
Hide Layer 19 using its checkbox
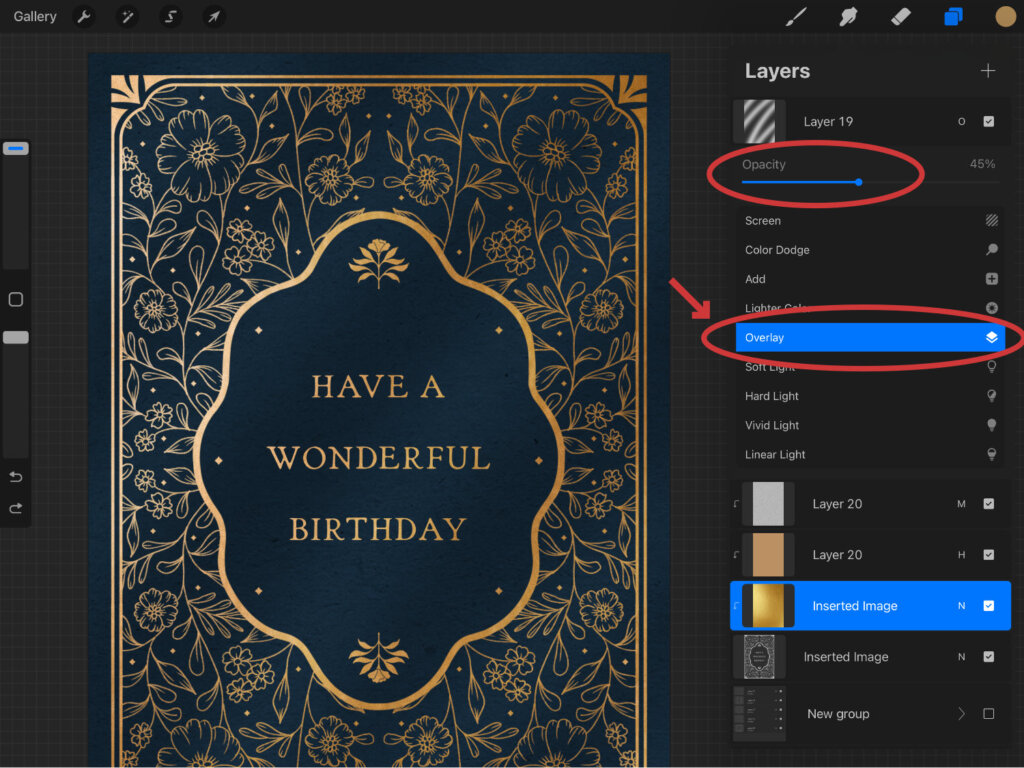tap(988, 122)
